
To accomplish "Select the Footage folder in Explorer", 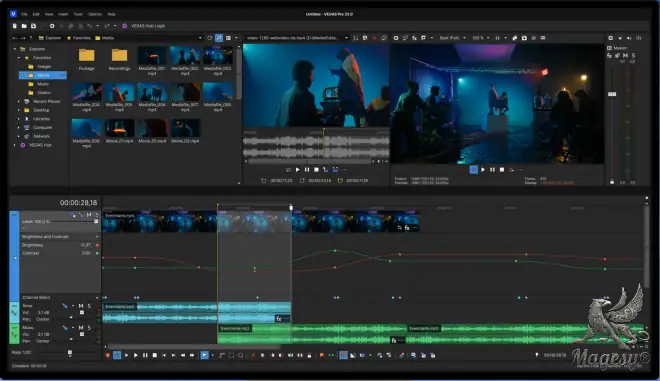I will pos(87,59).
